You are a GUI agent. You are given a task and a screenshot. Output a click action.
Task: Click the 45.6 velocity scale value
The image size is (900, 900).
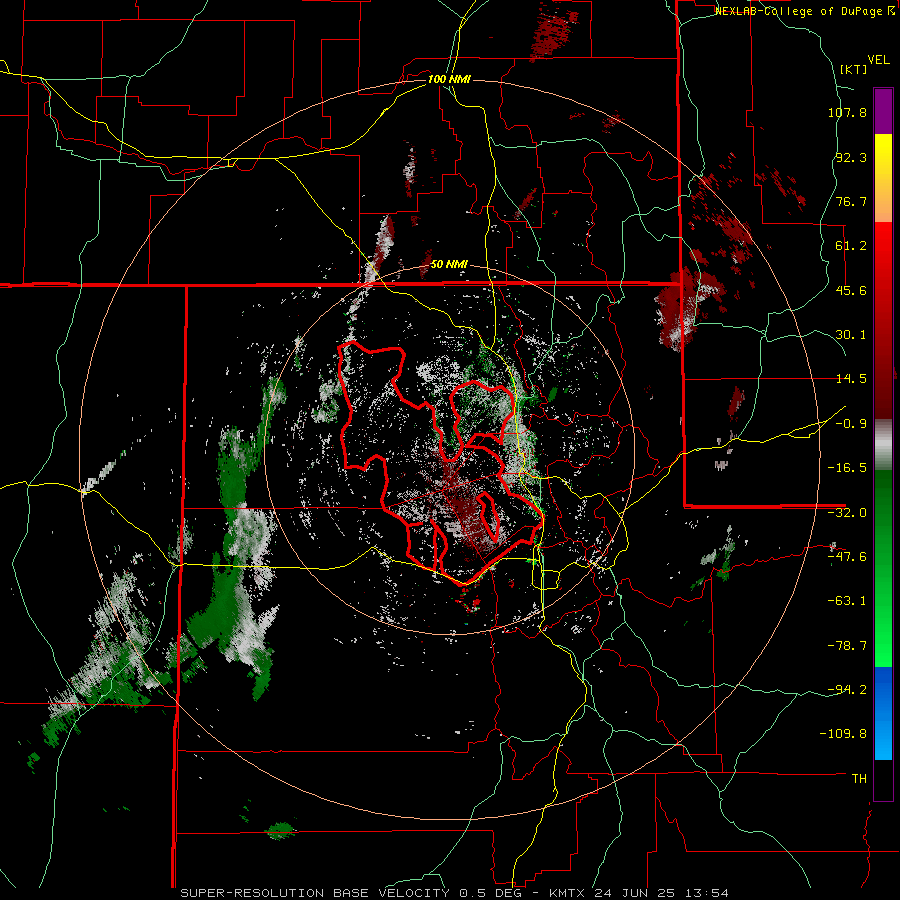pos(851,290)
